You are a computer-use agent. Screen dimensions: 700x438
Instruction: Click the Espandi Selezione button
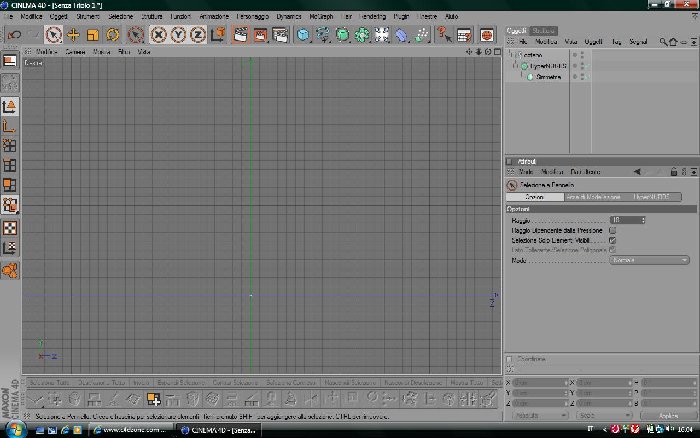click(181, 383)
